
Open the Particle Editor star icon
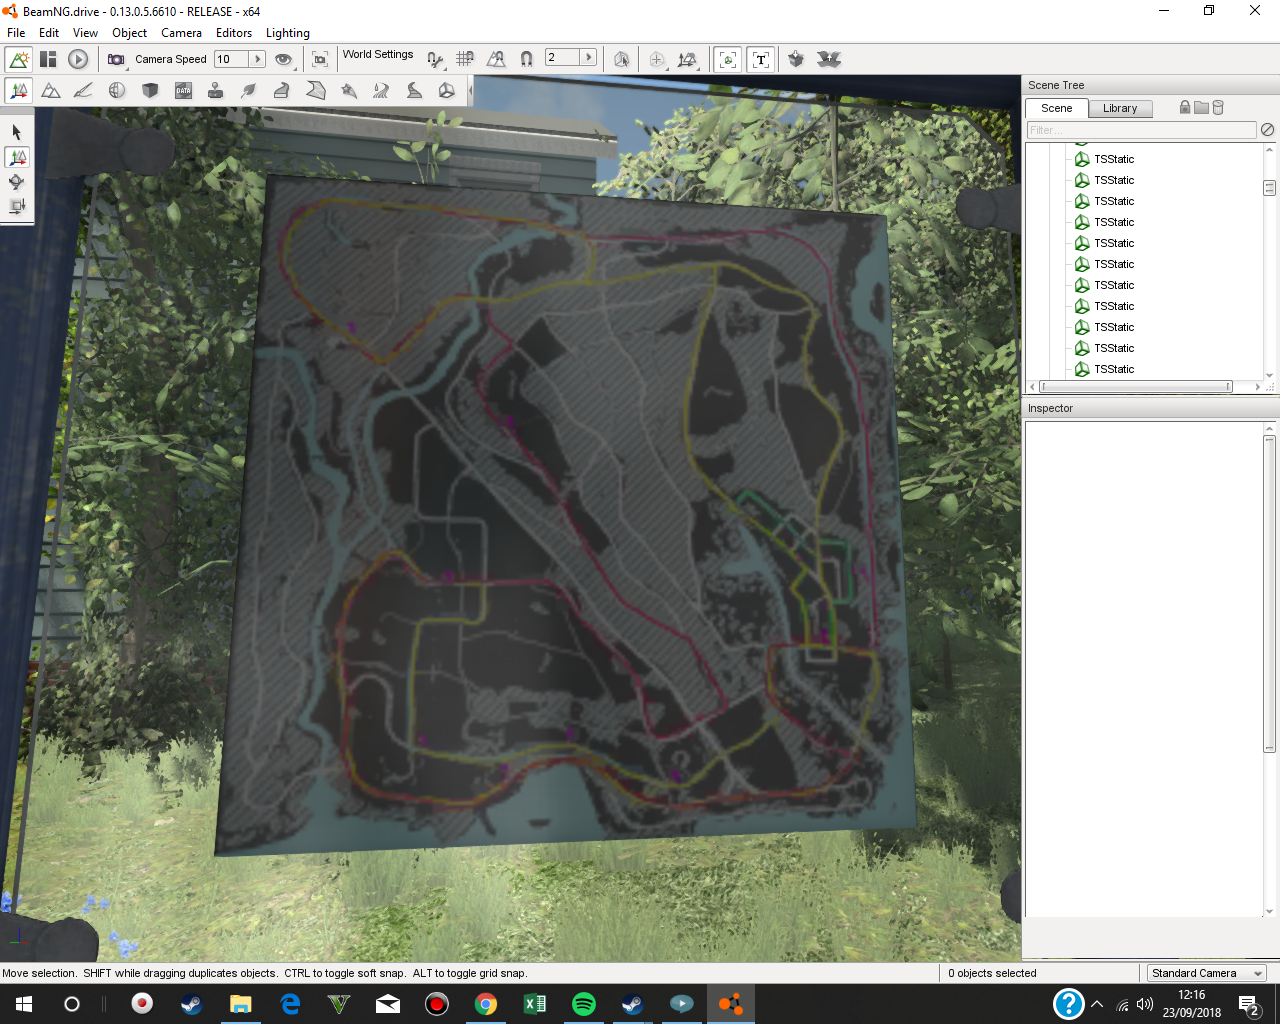click(348, 90)
